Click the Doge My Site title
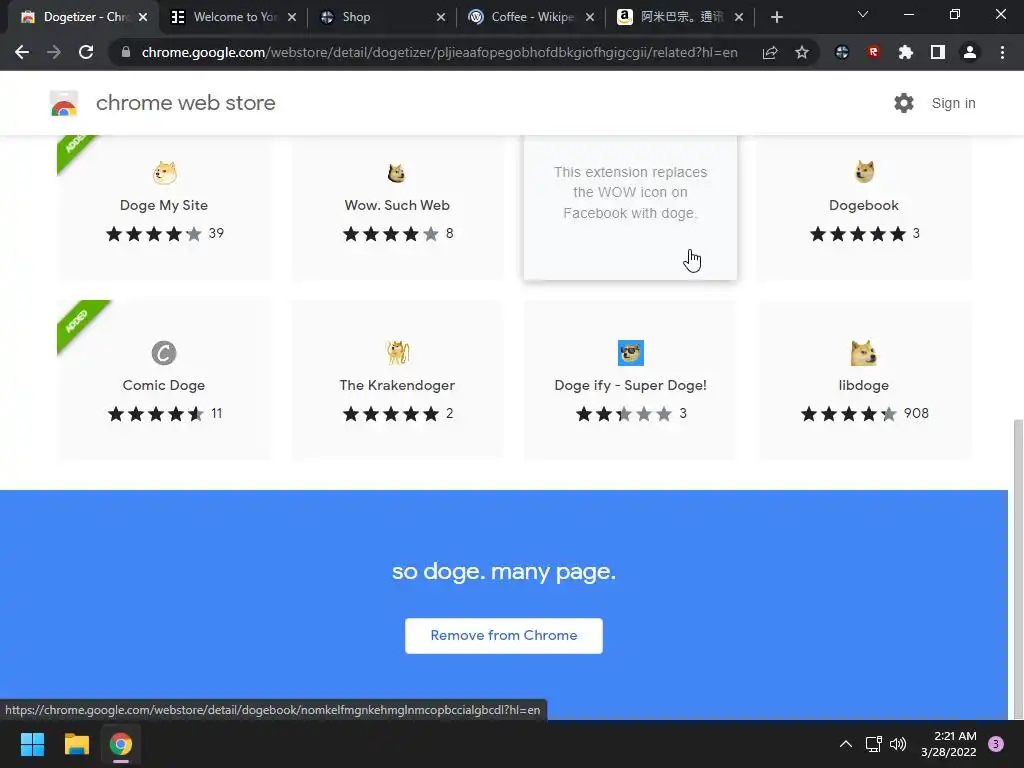The width and height of the screenshot is (1024, 768). (x=164, y=205)
